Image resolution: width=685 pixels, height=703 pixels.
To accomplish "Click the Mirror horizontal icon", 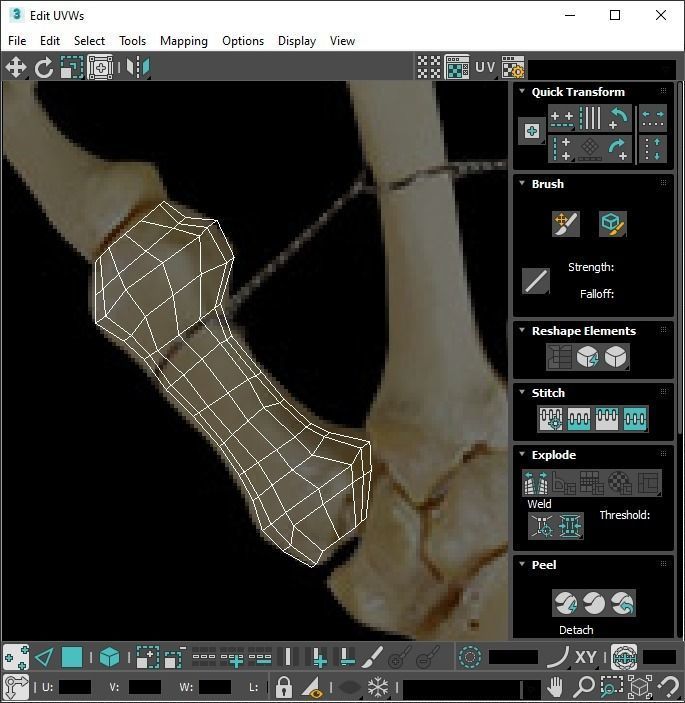I will (x=138, y=68).
